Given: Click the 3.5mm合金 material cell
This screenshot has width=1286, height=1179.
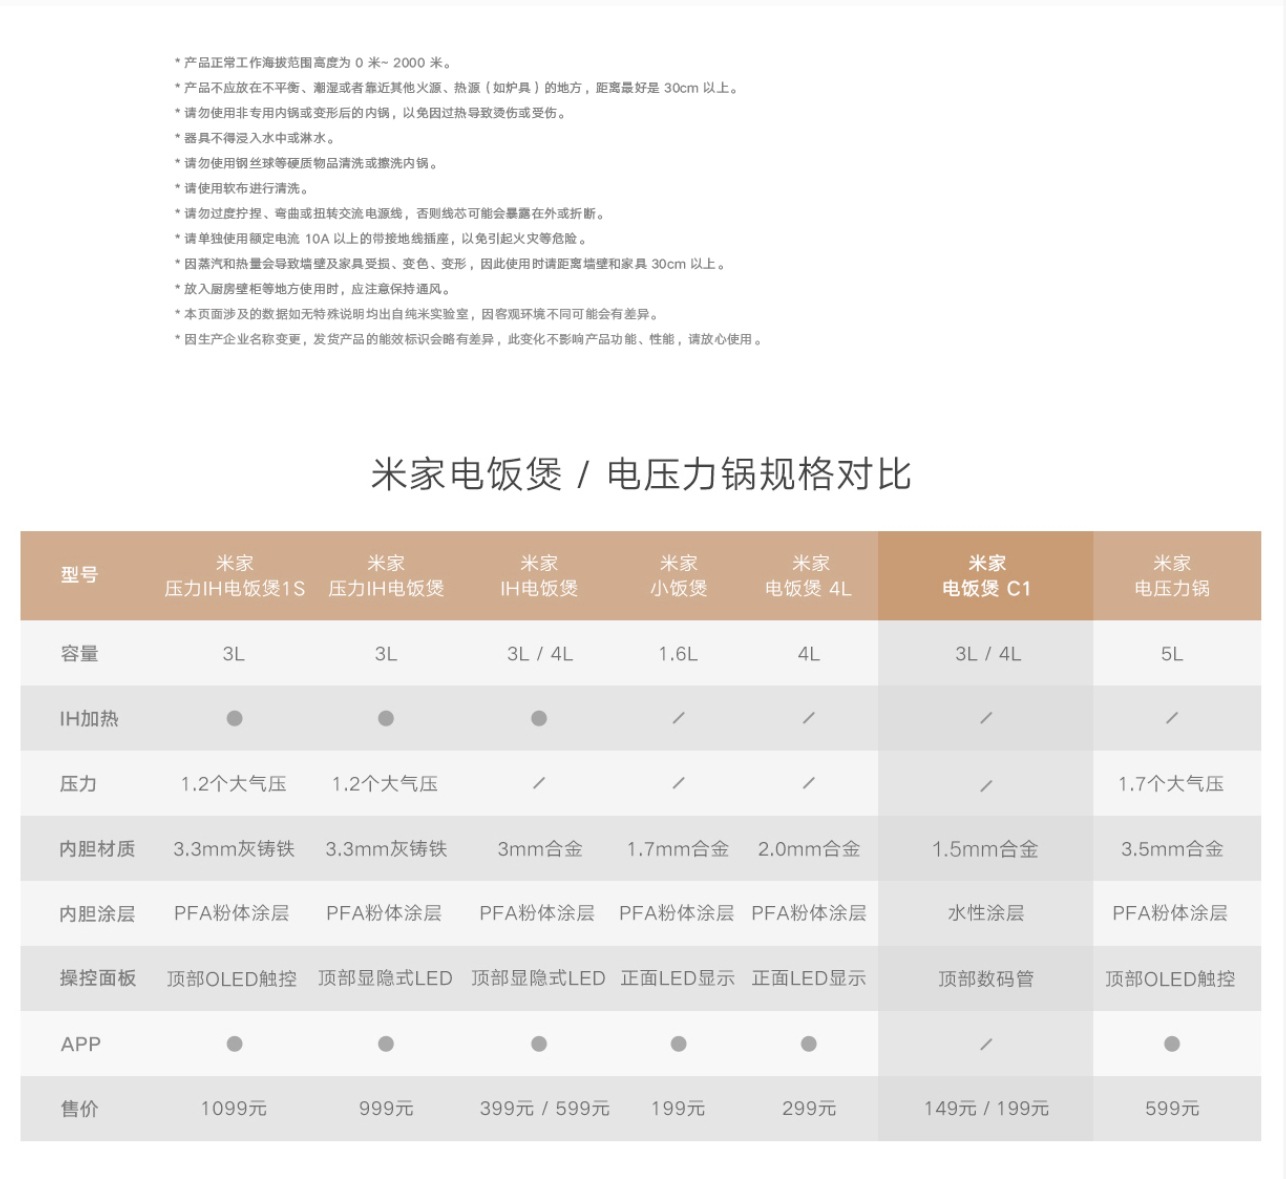Looking at the screenshot, I should (x=1172, y=849).
